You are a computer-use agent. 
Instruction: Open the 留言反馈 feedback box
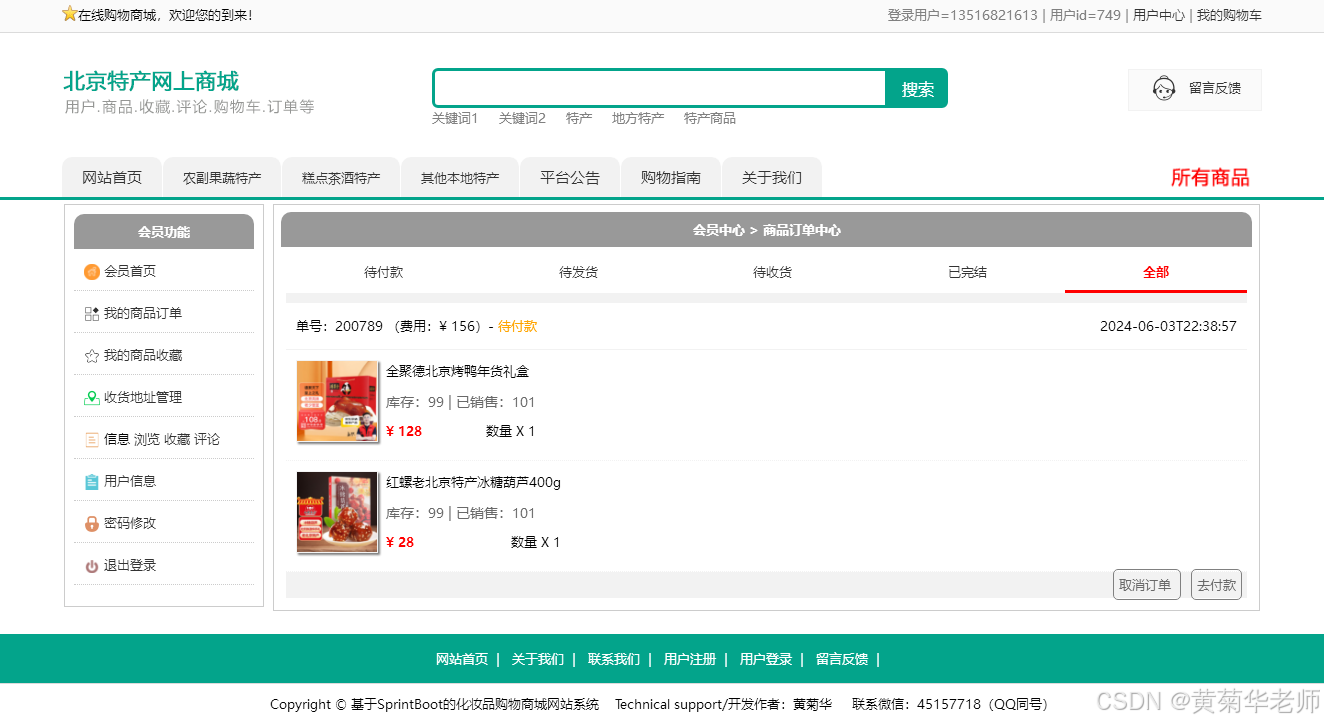pos(1195,89)
